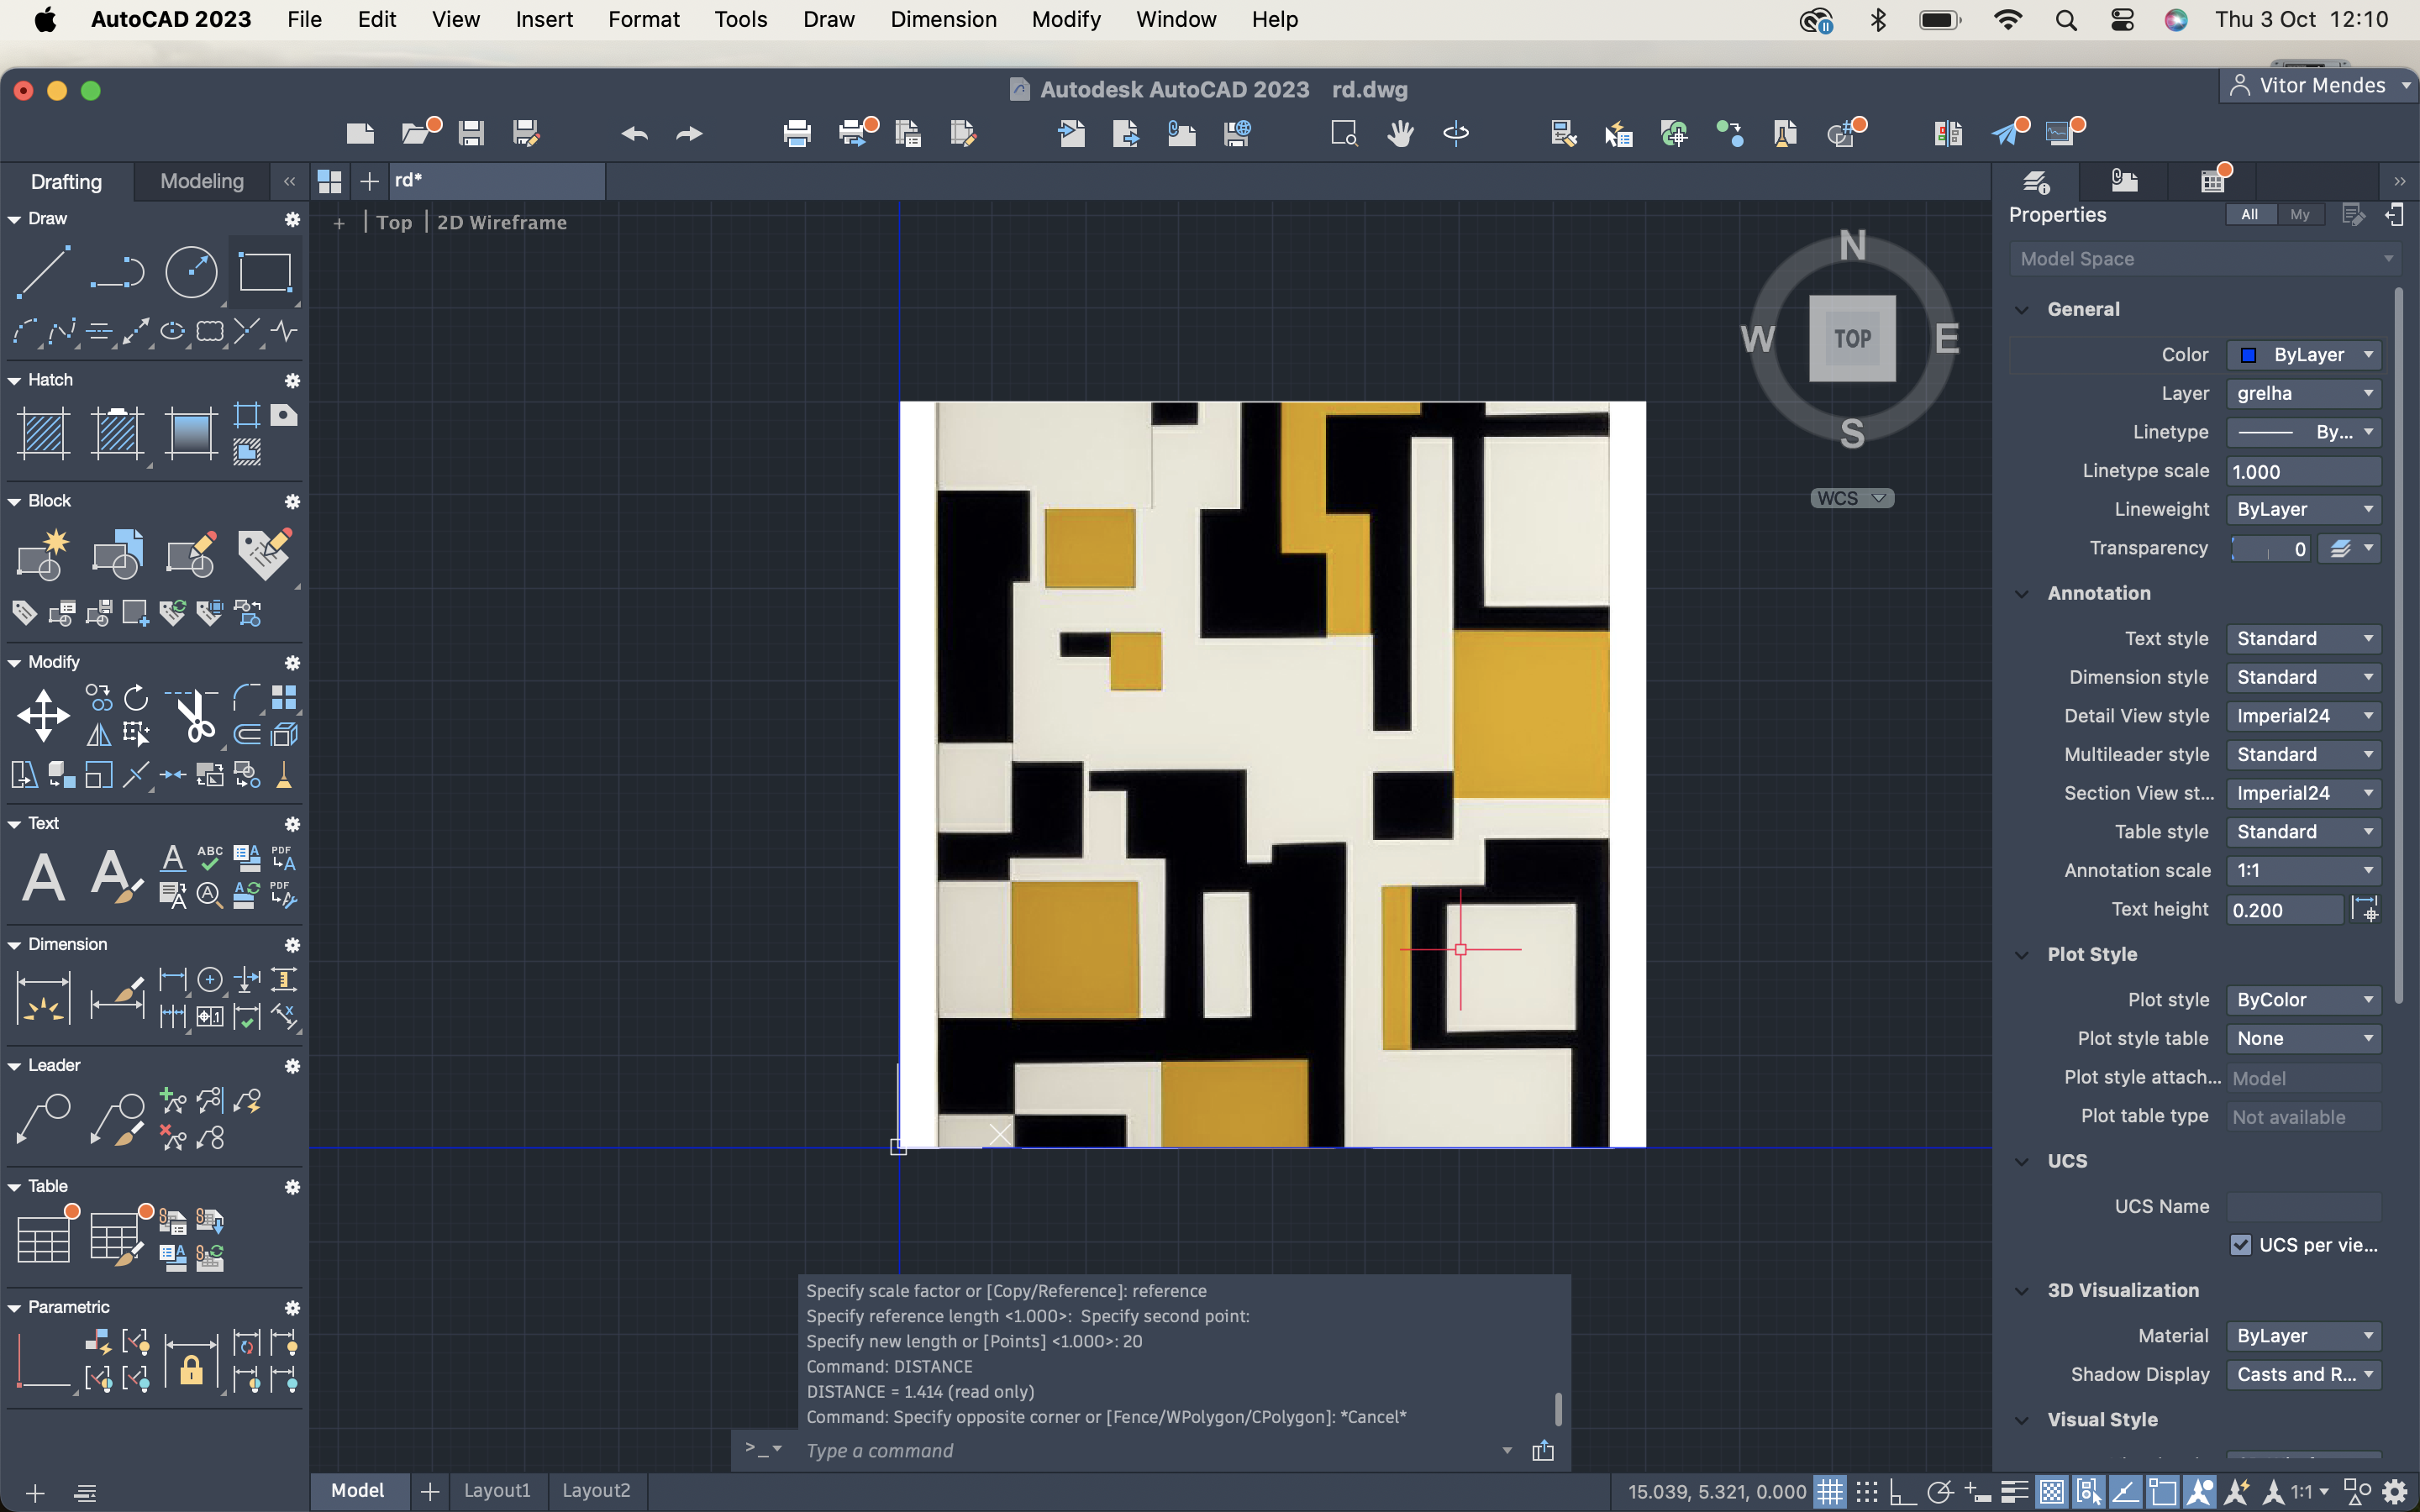Activate the Pan hand tool
The width and height of the screenshot is (2420, 1512).
1400,133
